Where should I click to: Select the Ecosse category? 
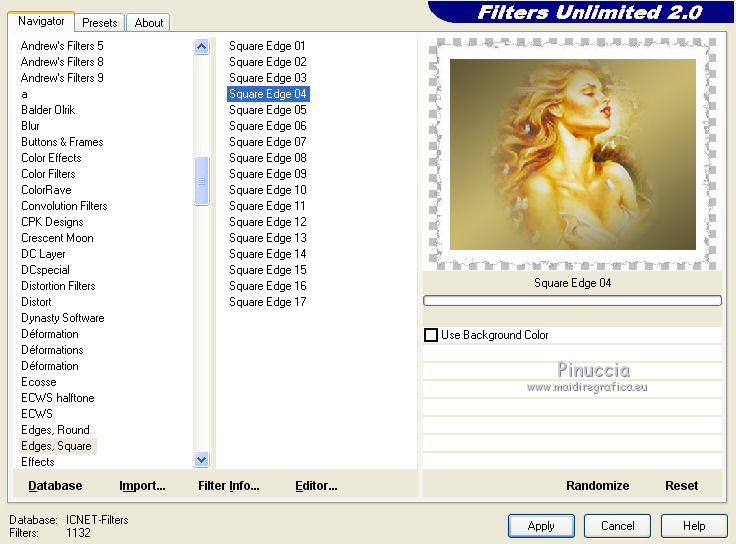[38, 382]
